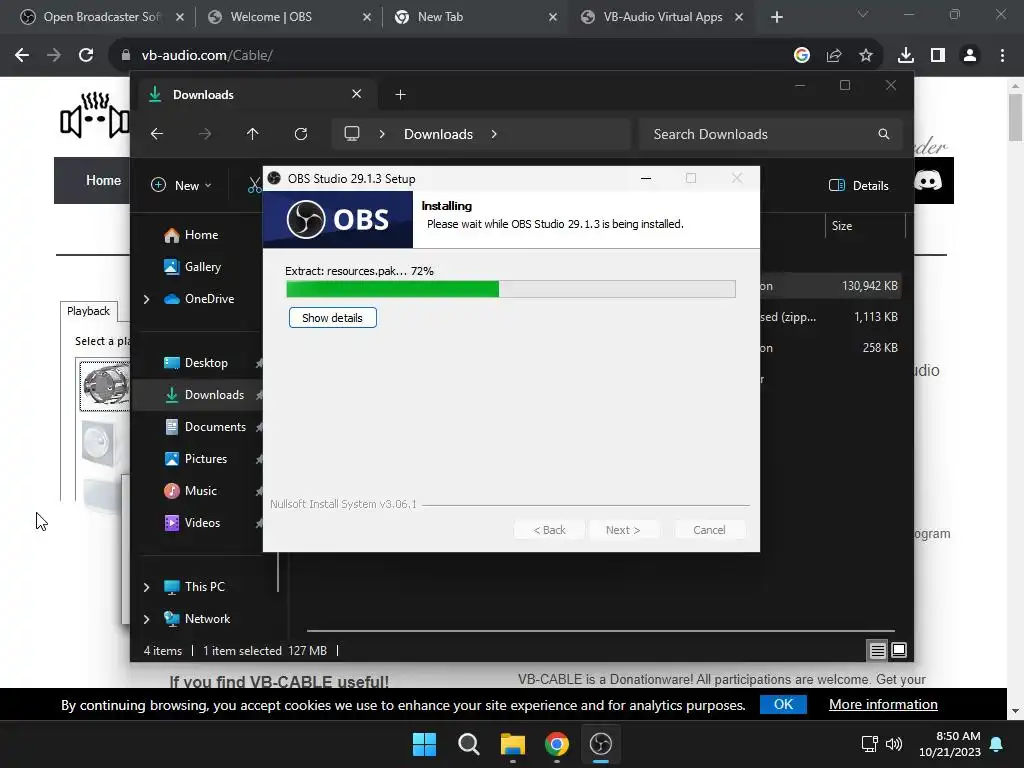The image size is (1024, 768).
Task: Open Chrome three-dot menu
Action: point(1002,56)
